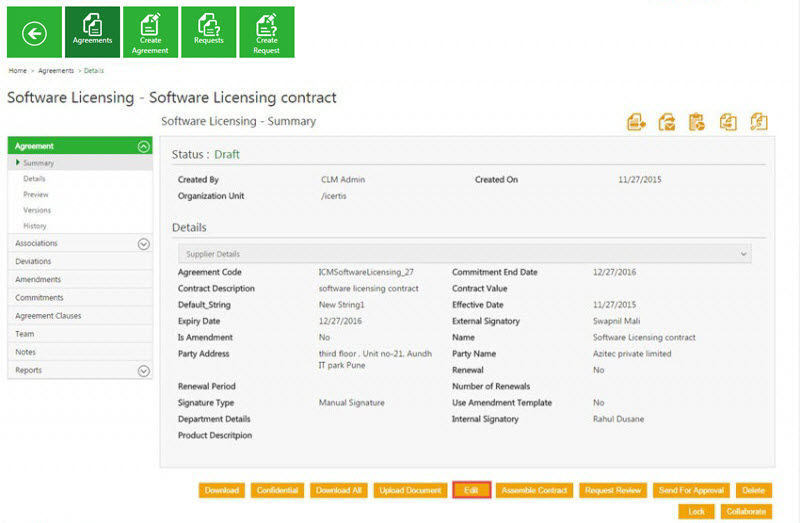Click the Commitment End Date value 12/27/2016
Screen dimensions: 800x523
[614, 272]
